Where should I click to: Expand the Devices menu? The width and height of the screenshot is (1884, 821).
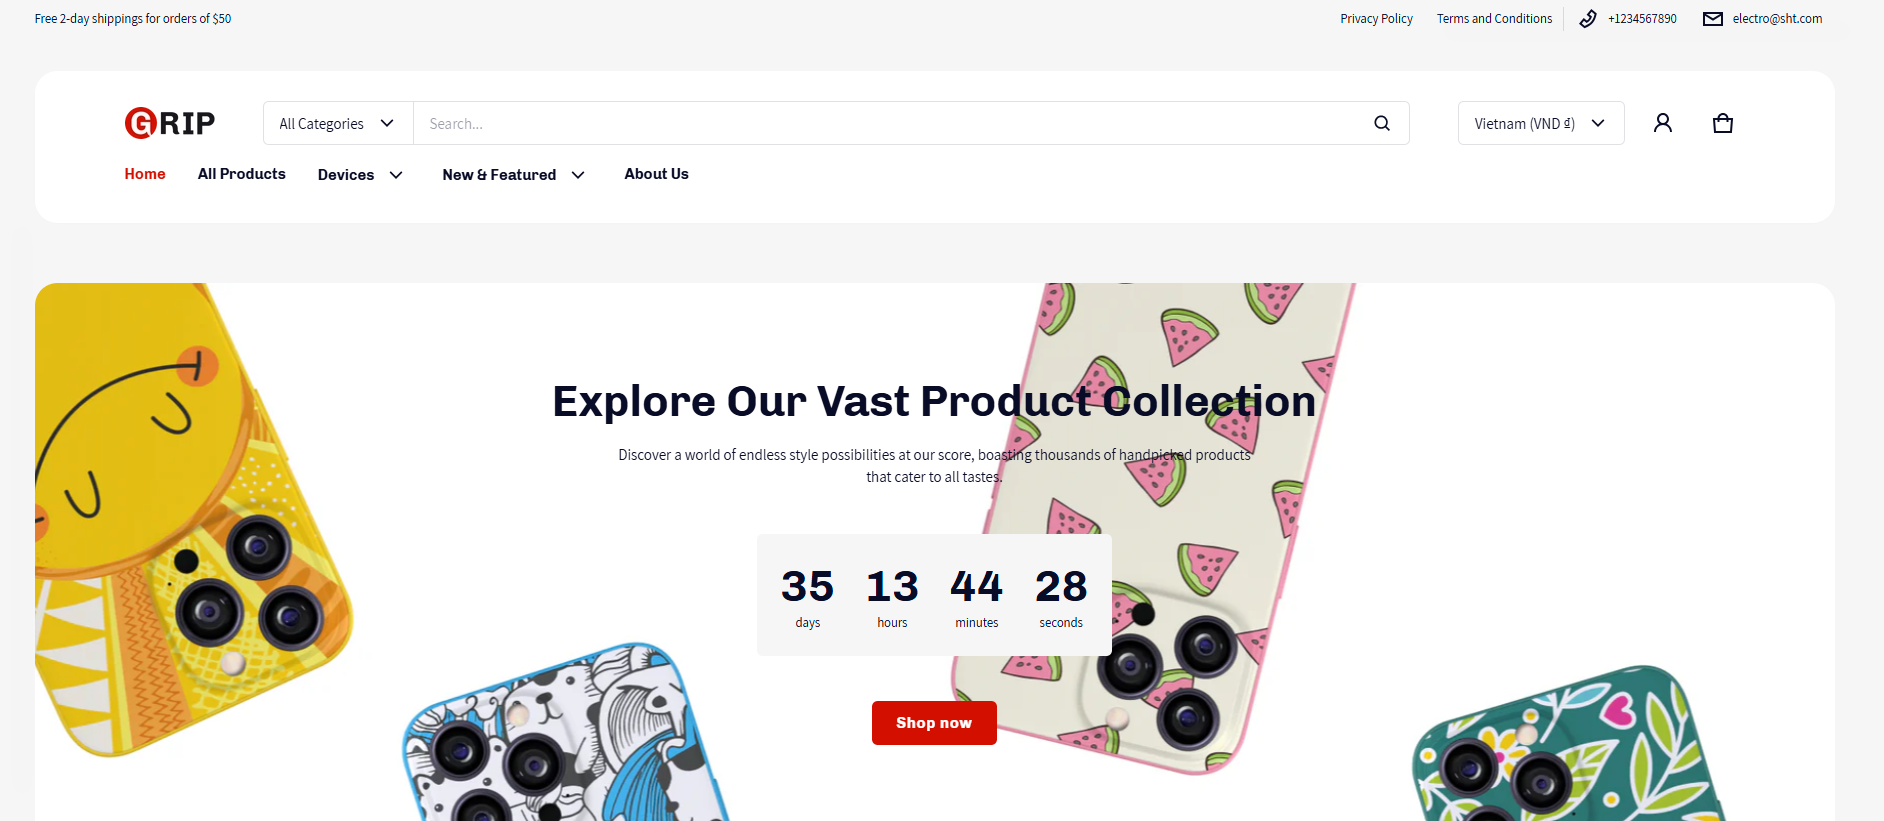(360, 175)
